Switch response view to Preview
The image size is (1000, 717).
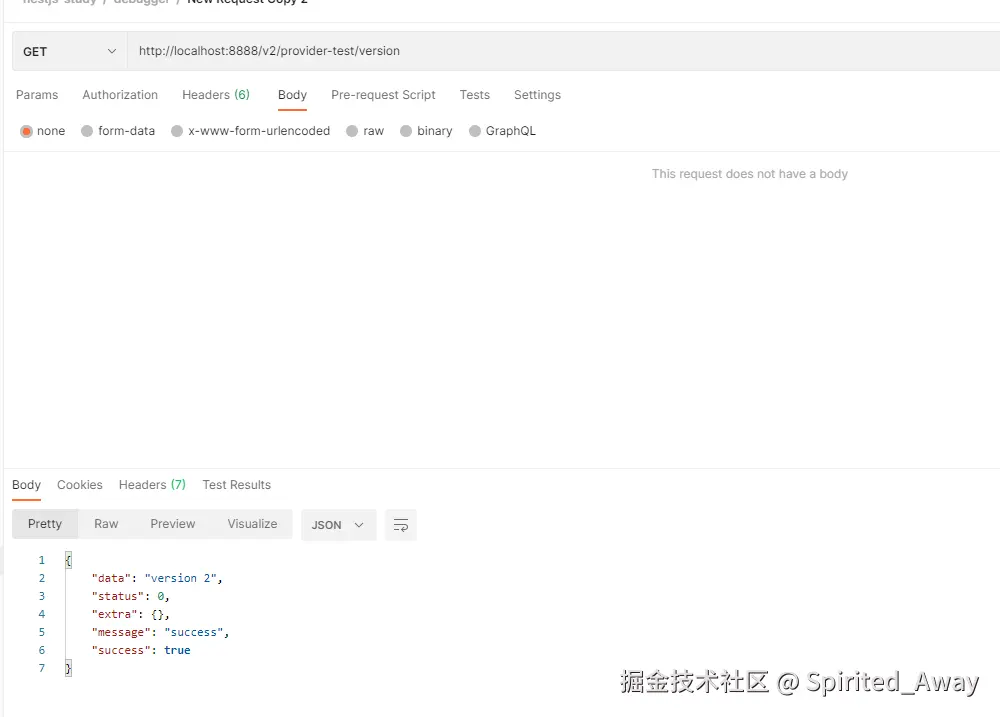[173, 524]
